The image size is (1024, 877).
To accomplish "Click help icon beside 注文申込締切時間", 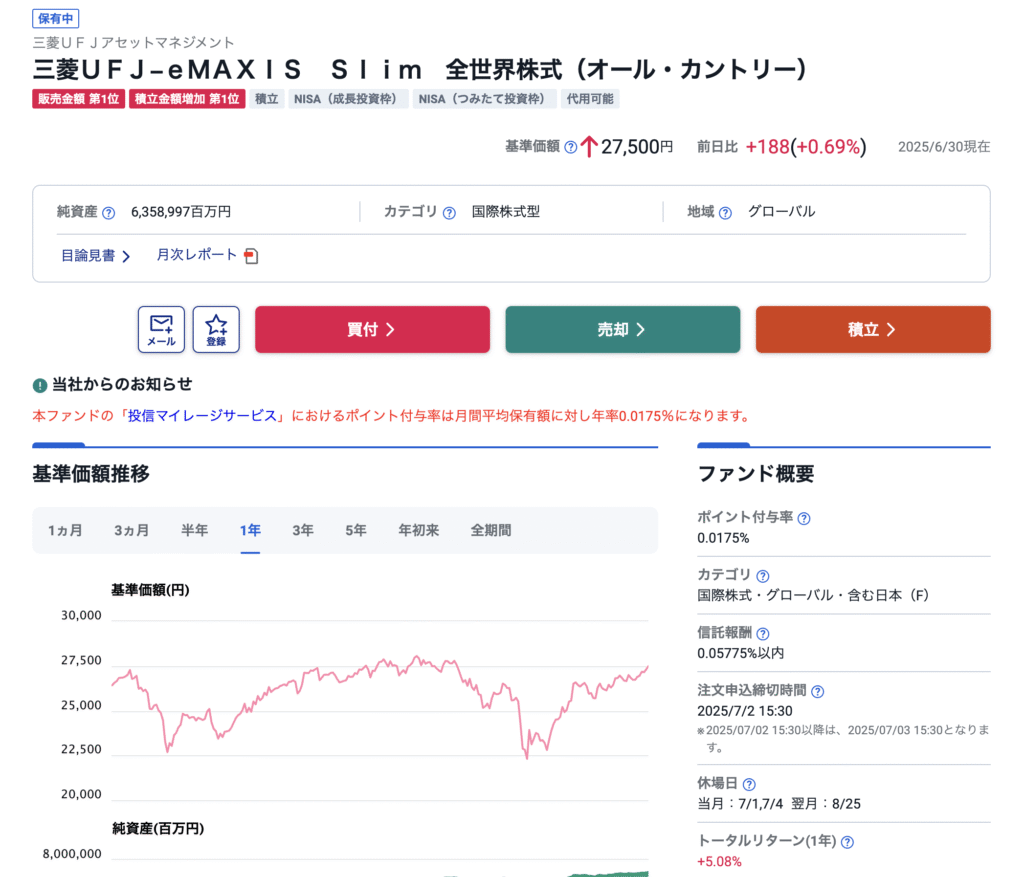I will [818, 692].
